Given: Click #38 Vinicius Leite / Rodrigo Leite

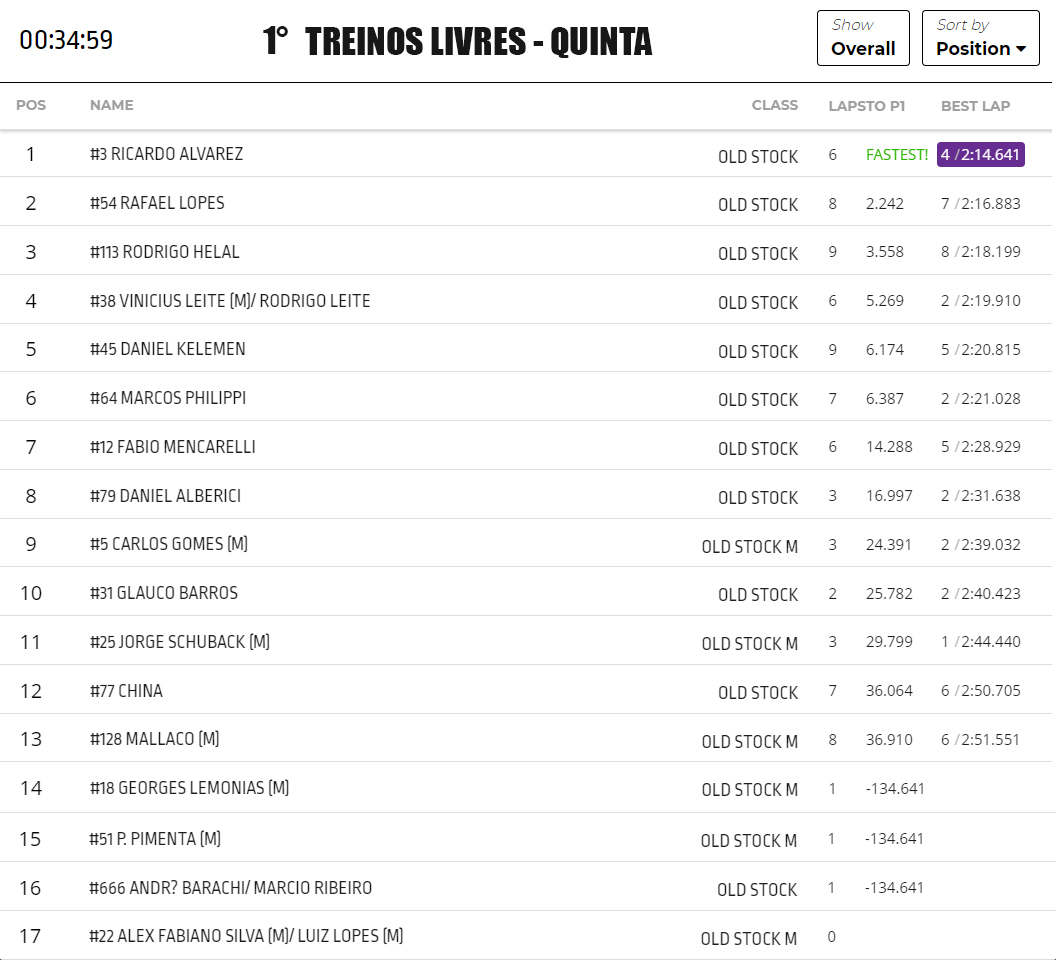Looking at the screenshot, I should (x=230, y=301).
